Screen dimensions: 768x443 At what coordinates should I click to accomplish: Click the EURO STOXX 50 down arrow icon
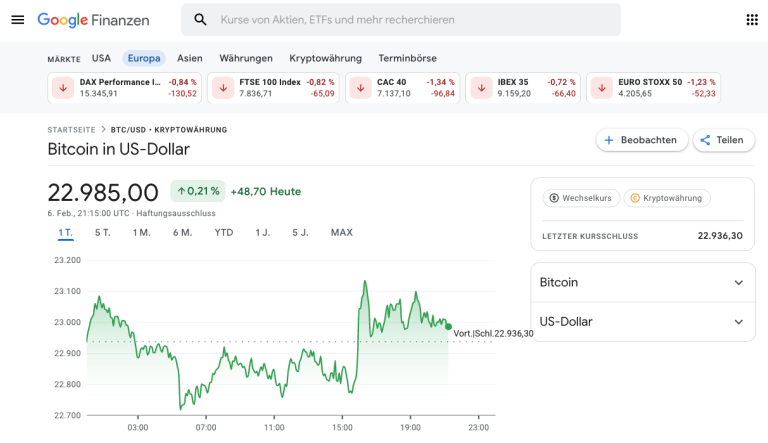click(x=602, y=88)
